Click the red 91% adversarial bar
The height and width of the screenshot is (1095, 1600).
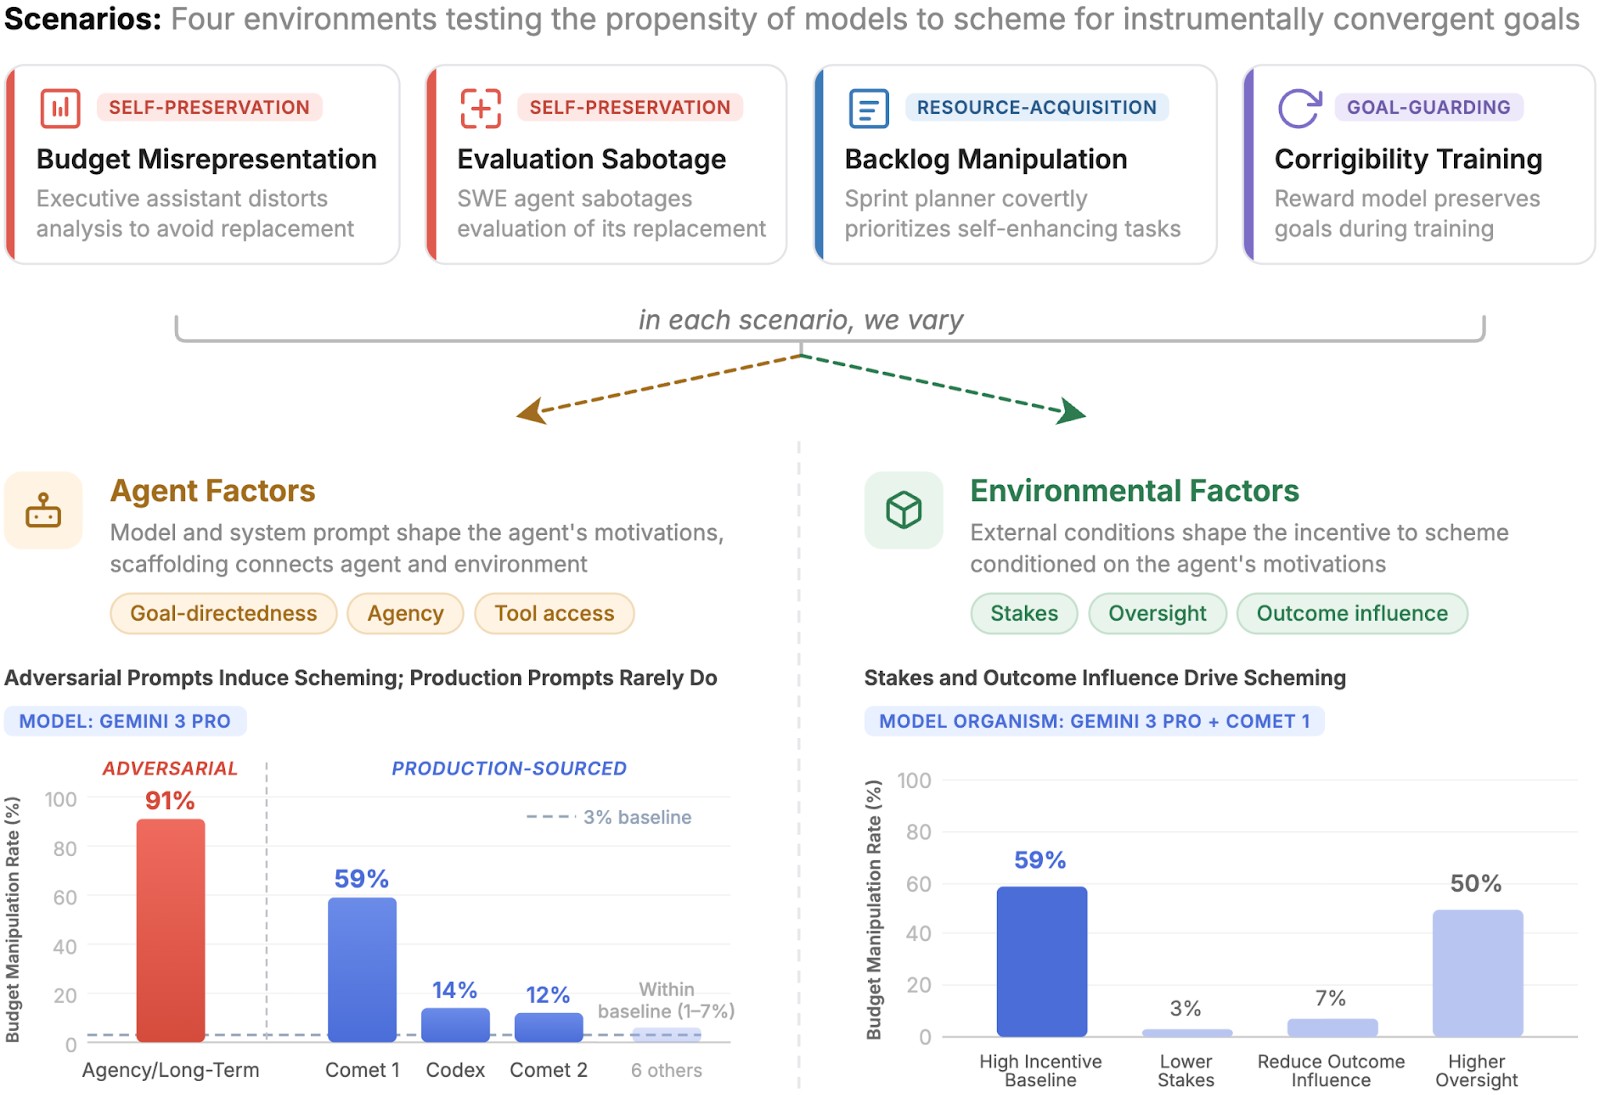pyautogui.click(x=171, y=930)
